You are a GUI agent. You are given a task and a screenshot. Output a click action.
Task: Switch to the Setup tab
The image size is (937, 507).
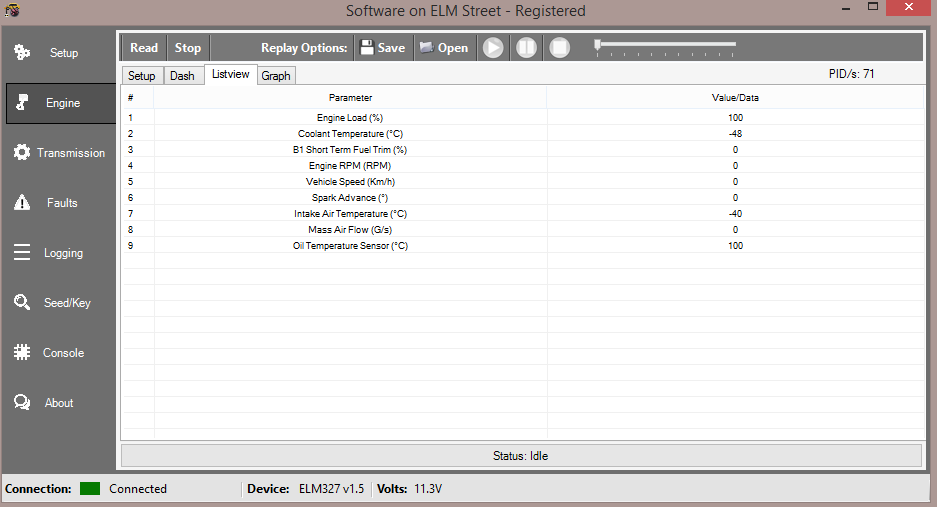point(142,76)
